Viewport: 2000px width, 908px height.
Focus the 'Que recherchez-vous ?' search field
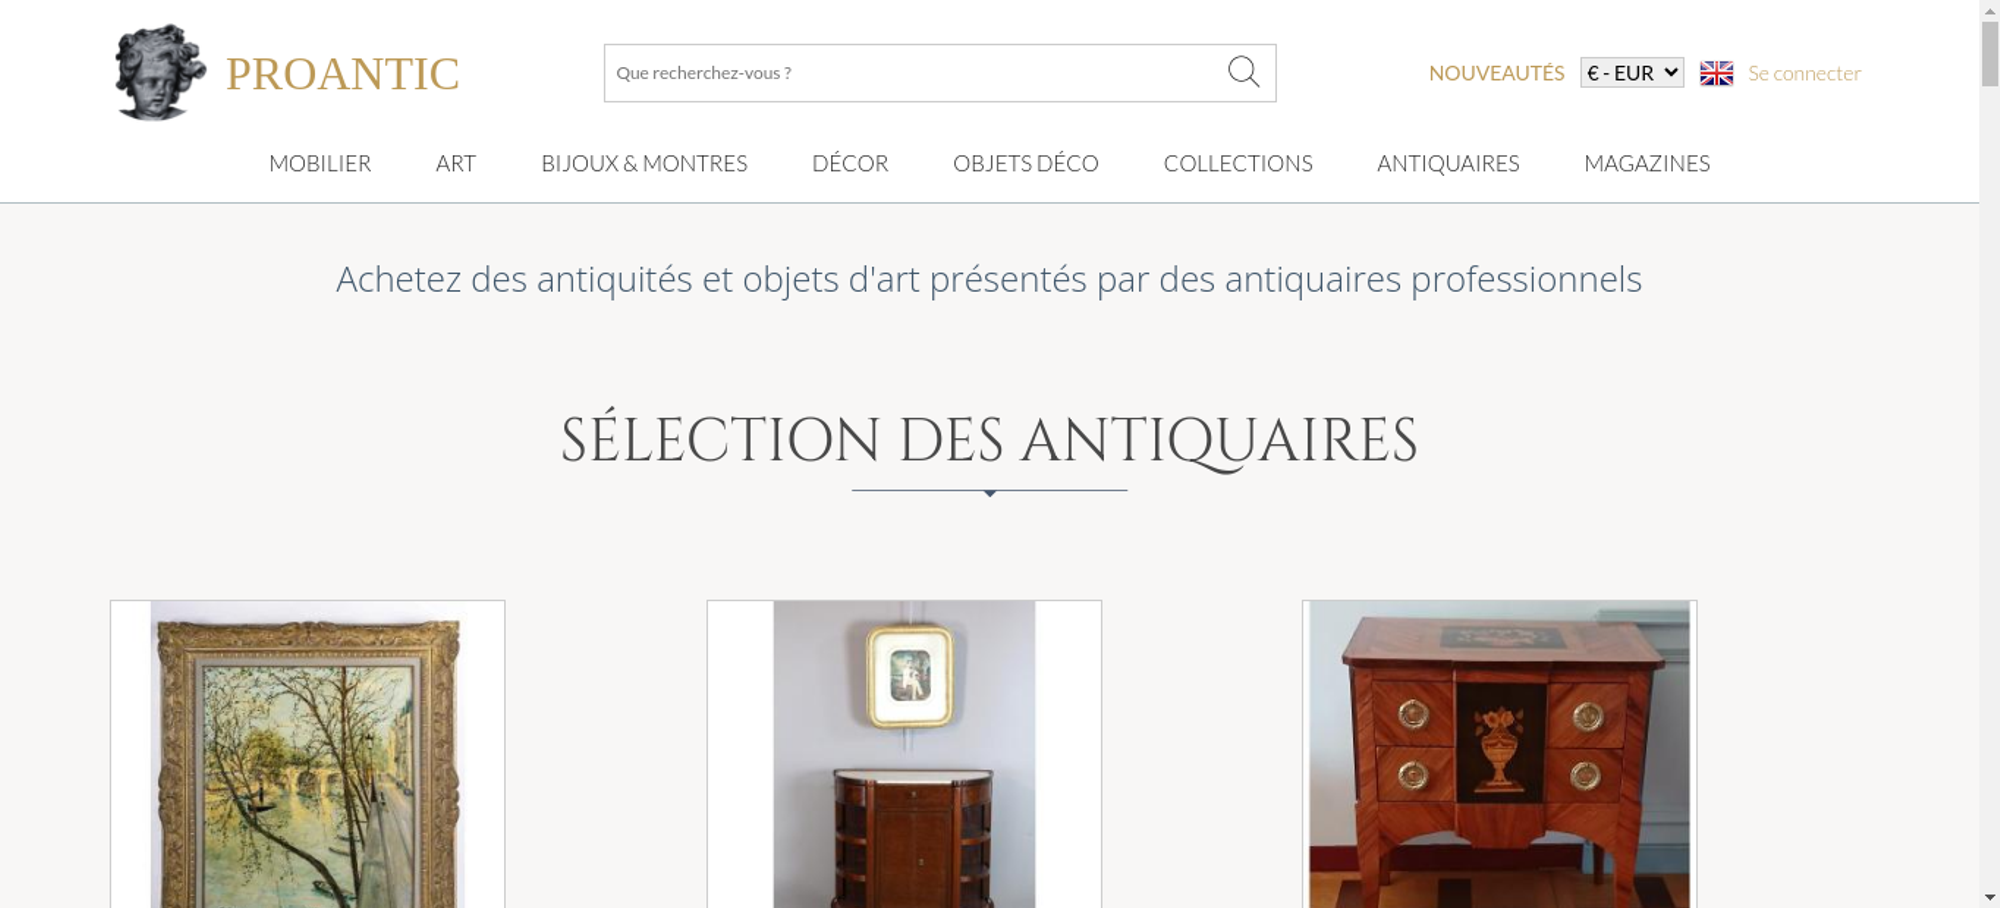click(x=915, y=73)
